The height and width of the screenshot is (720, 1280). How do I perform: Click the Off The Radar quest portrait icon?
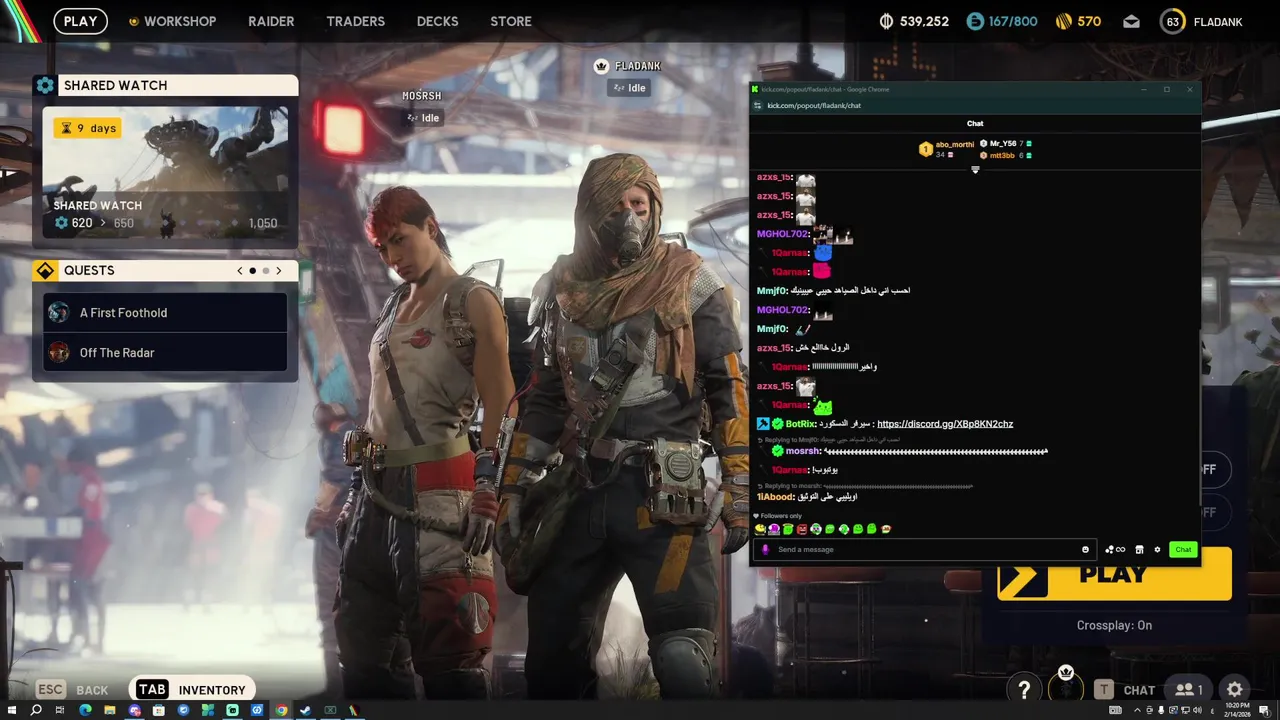click(59, 352)
